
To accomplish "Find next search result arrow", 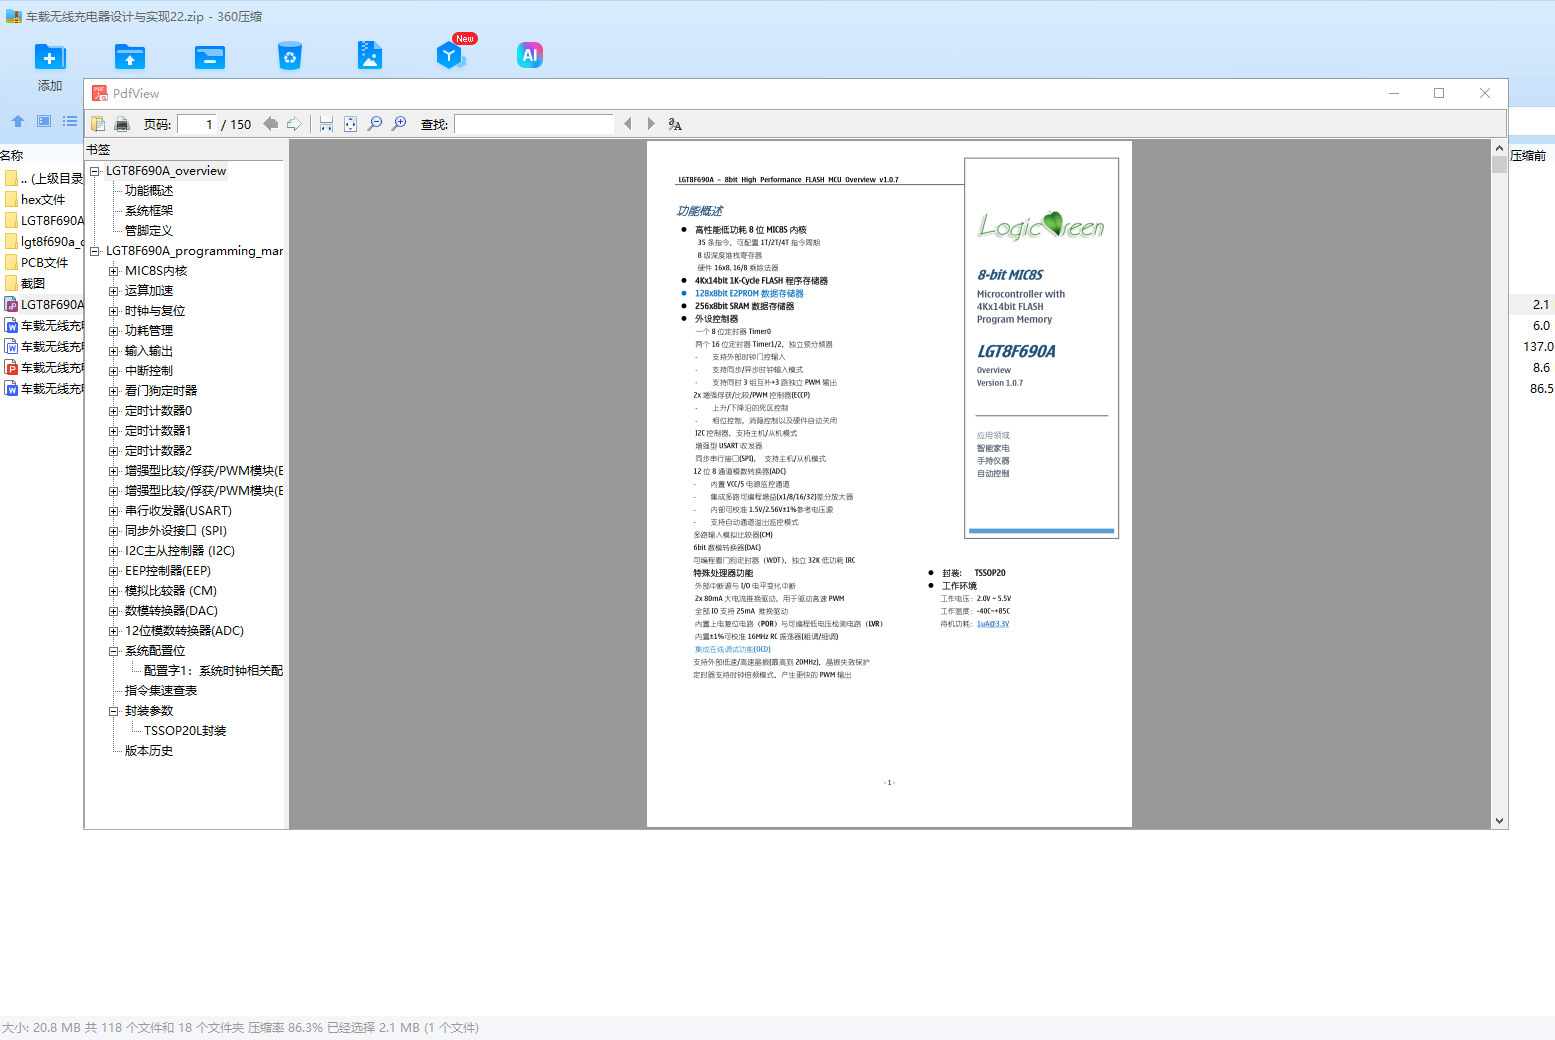I will point(651,124).
